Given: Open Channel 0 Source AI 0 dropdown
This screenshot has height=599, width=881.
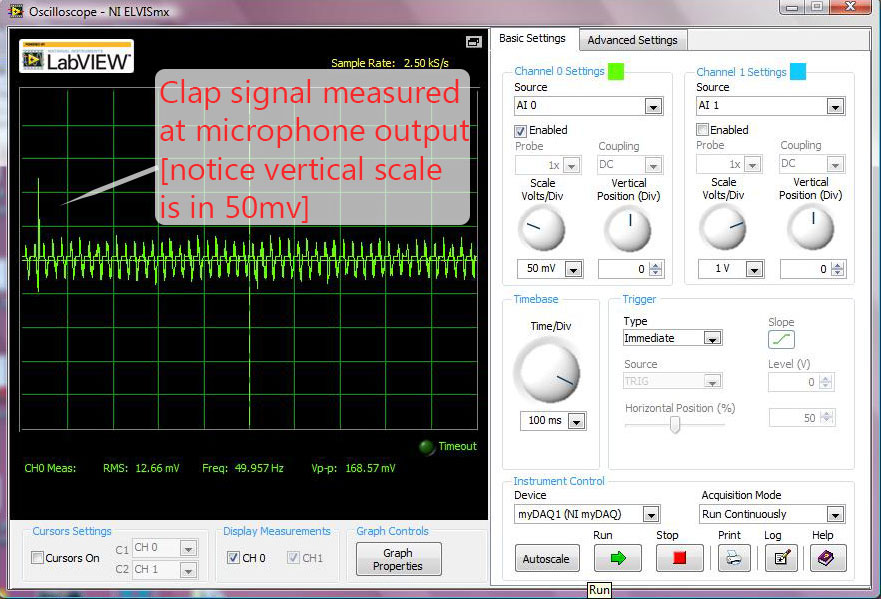Looking at the screenshot, I should tap(653, 106).
